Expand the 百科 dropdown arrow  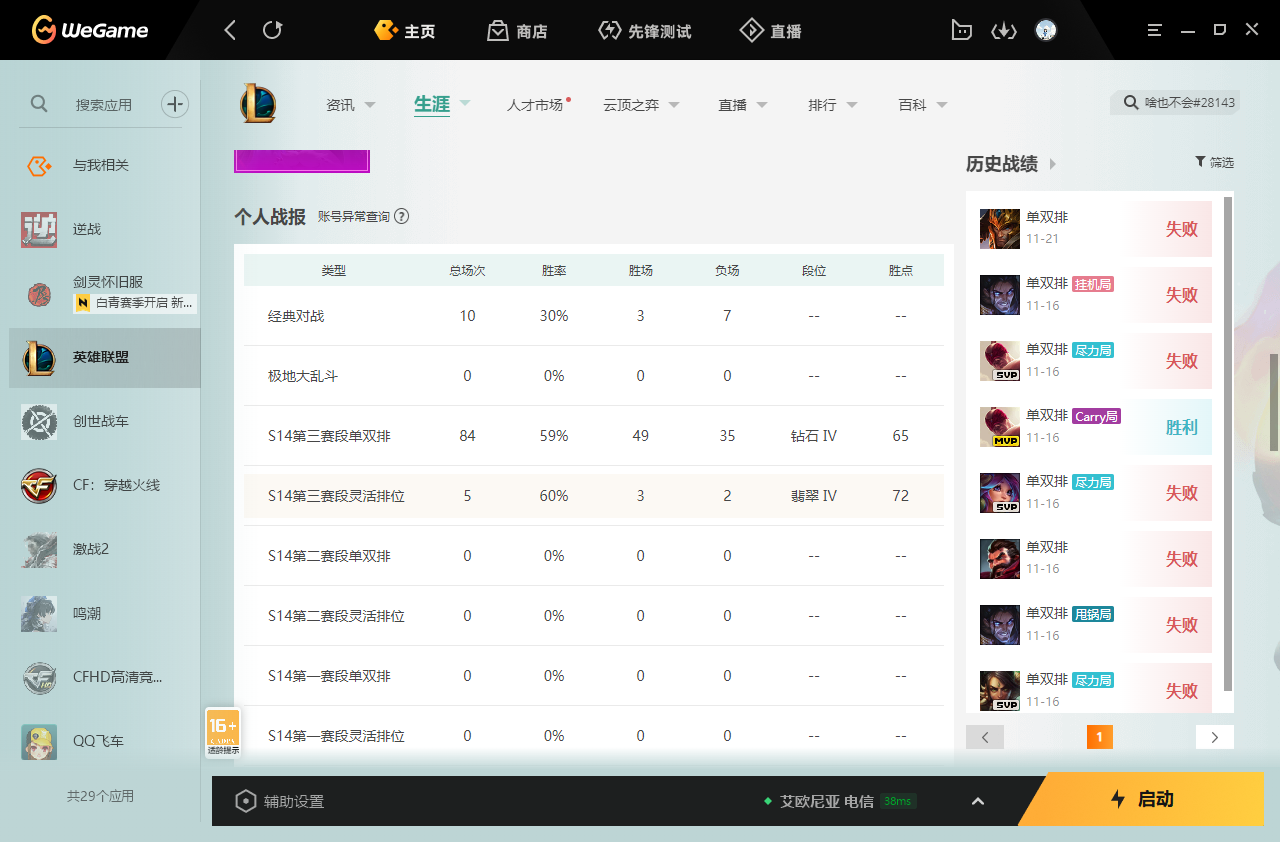(942, 105)
